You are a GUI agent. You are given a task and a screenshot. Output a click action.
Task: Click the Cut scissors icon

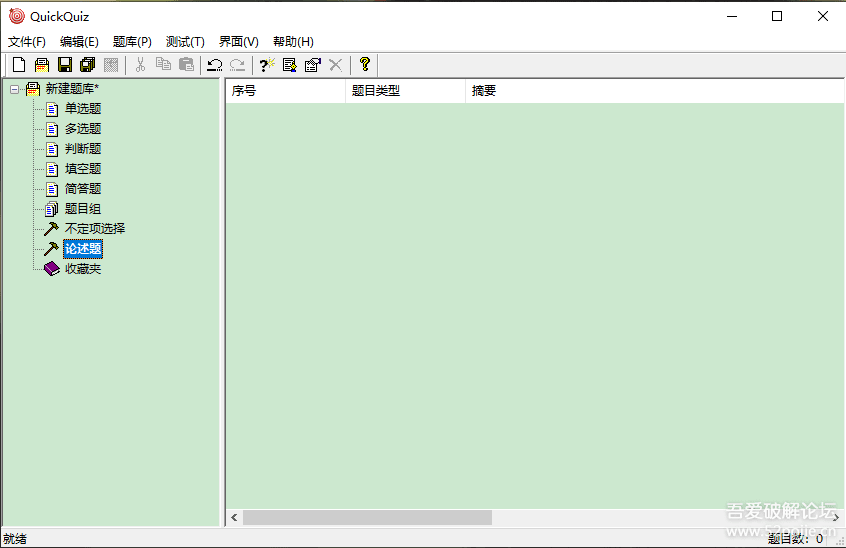[140, 65]
